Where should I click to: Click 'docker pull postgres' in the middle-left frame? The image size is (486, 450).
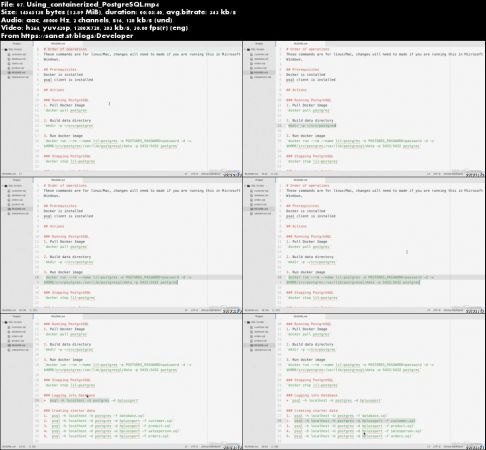[66, 247]
